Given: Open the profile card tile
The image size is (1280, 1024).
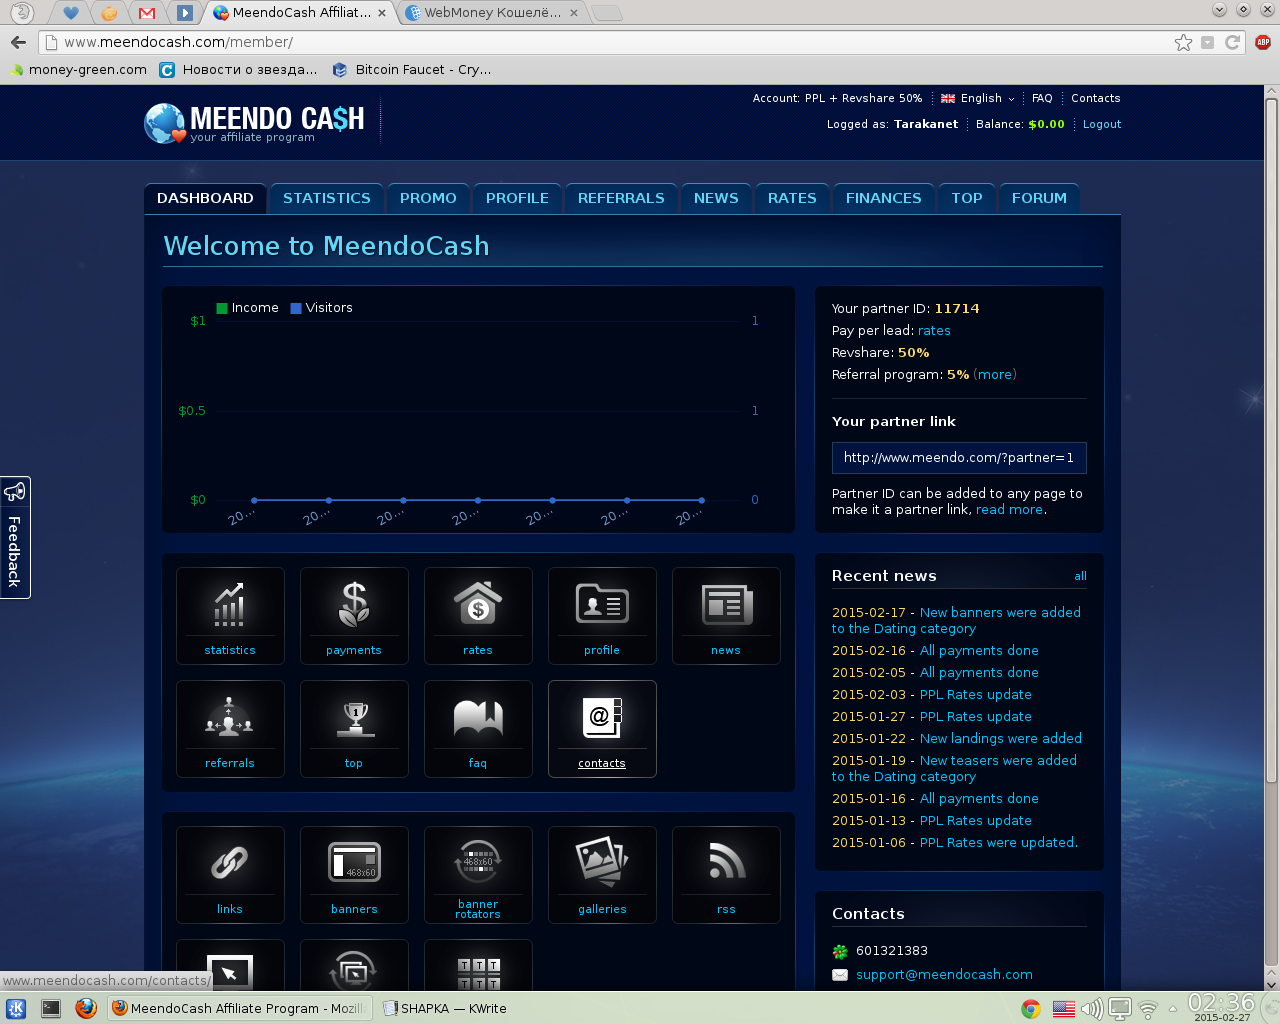Looking at the screenshot, I should pyautogui.click(x=602, y=616).
